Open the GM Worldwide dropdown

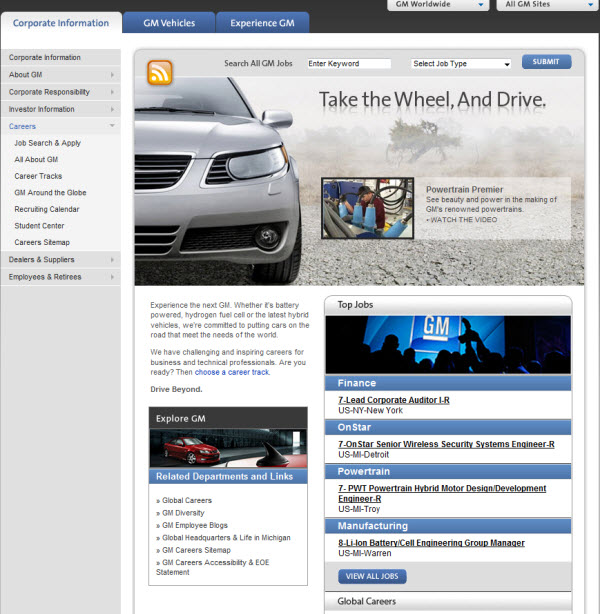437,5
